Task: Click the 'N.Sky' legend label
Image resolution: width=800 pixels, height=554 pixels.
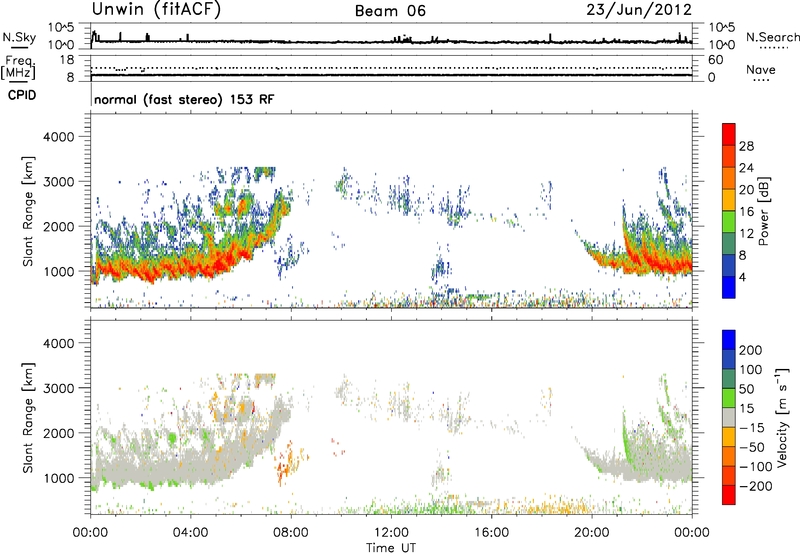Action: click(x=19, y=37)
